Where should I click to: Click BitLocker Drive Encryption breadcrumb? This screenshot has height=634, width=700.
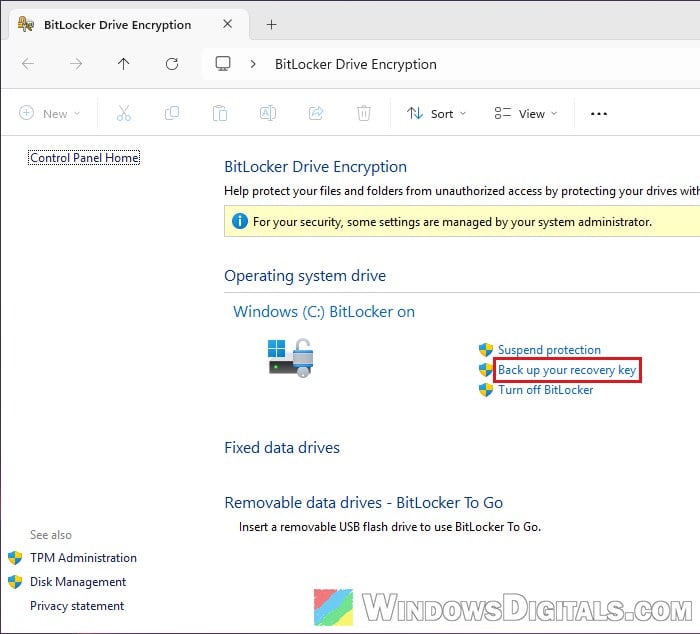coord(355,64)
